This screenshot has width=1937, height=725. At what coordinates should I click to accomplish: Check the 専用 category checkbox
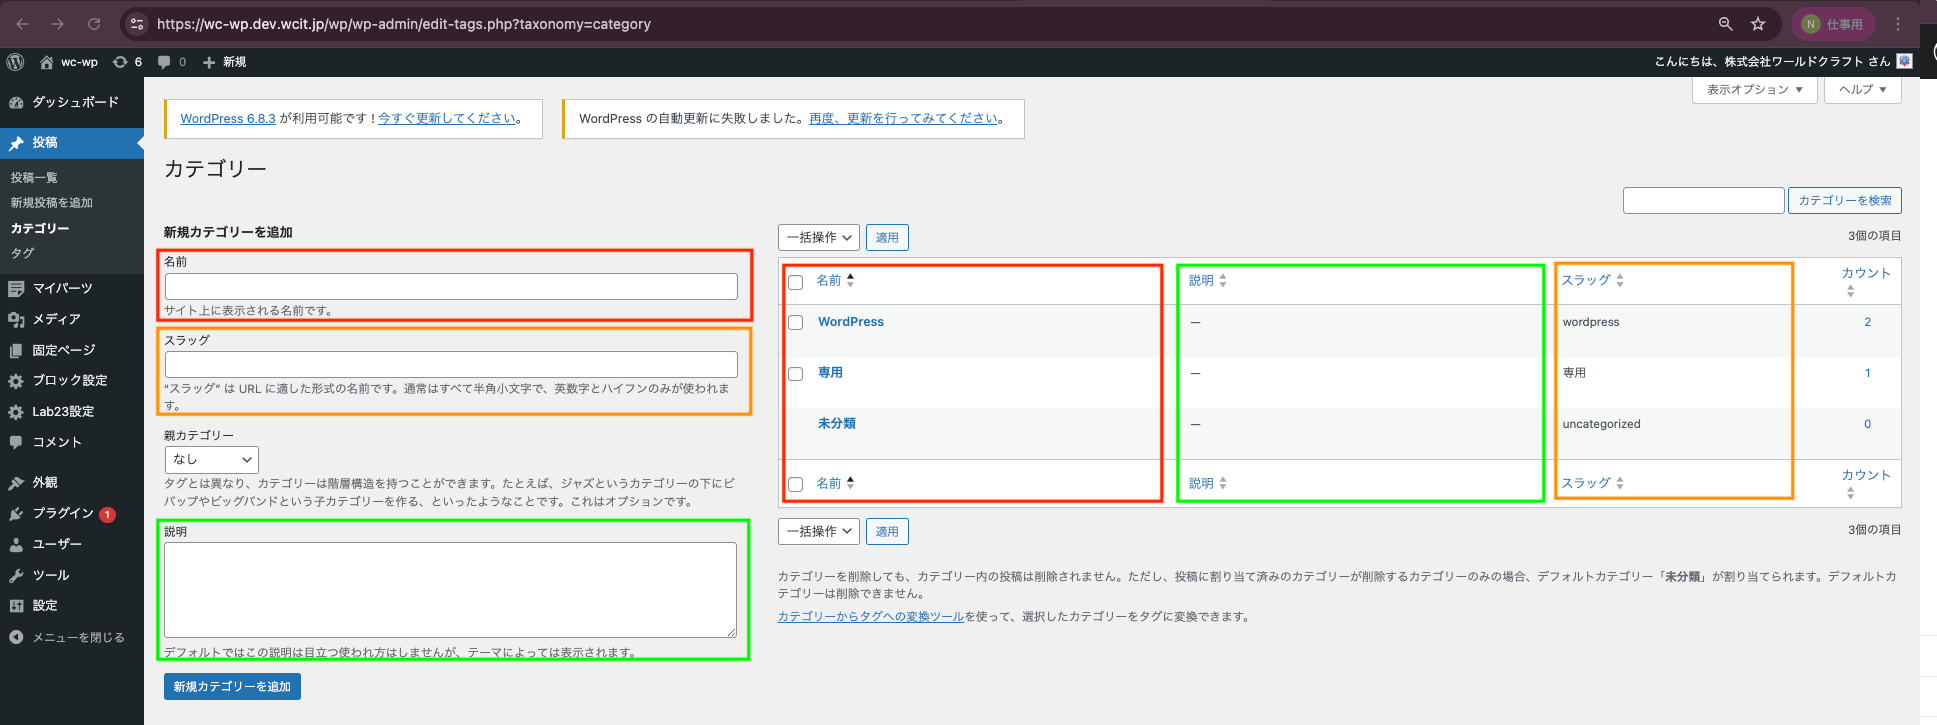796,374
